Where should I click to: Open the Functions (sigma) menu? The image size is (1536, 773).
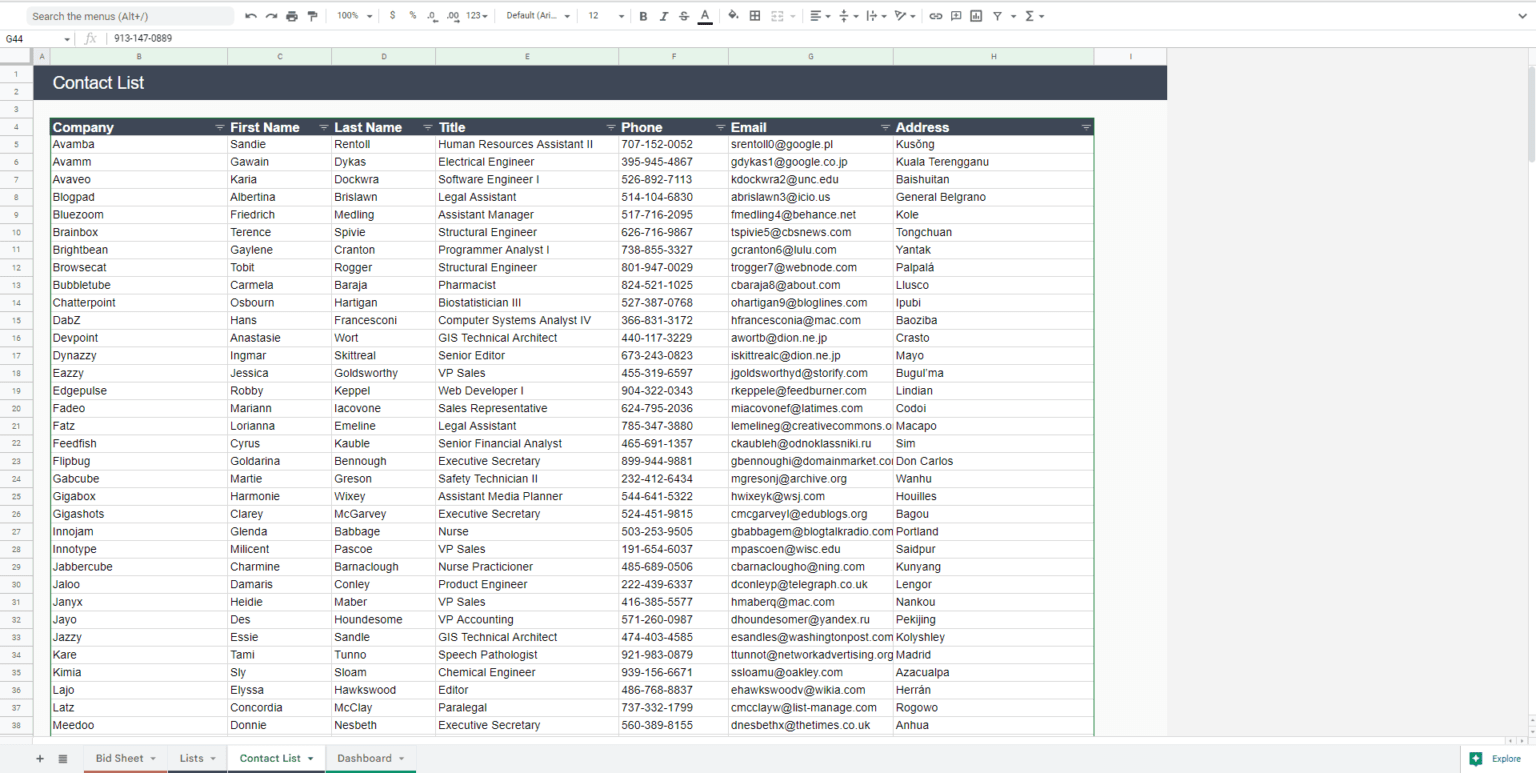1032,15
